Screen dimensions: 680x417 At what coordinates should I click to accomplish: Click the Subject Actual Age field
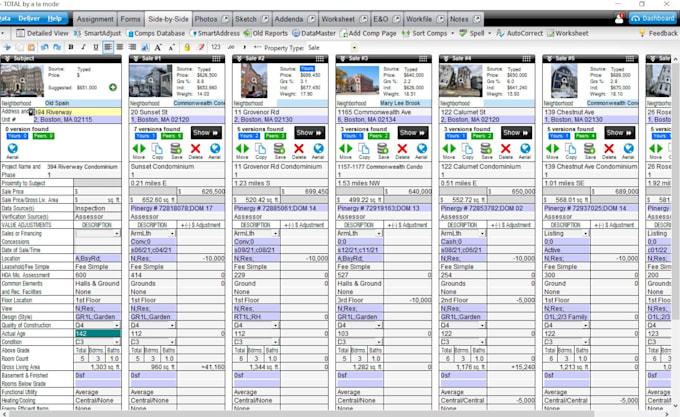pos(98,334)
